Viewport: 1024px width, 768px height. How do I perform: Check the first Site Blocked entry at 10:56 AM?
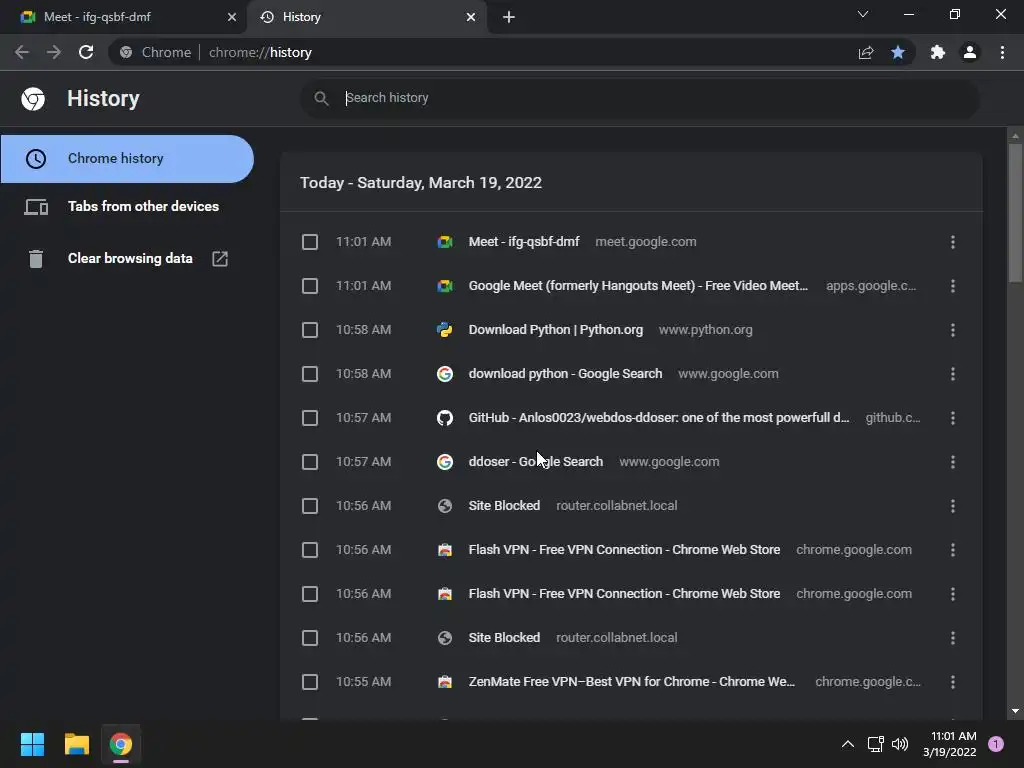coord(310,506)
